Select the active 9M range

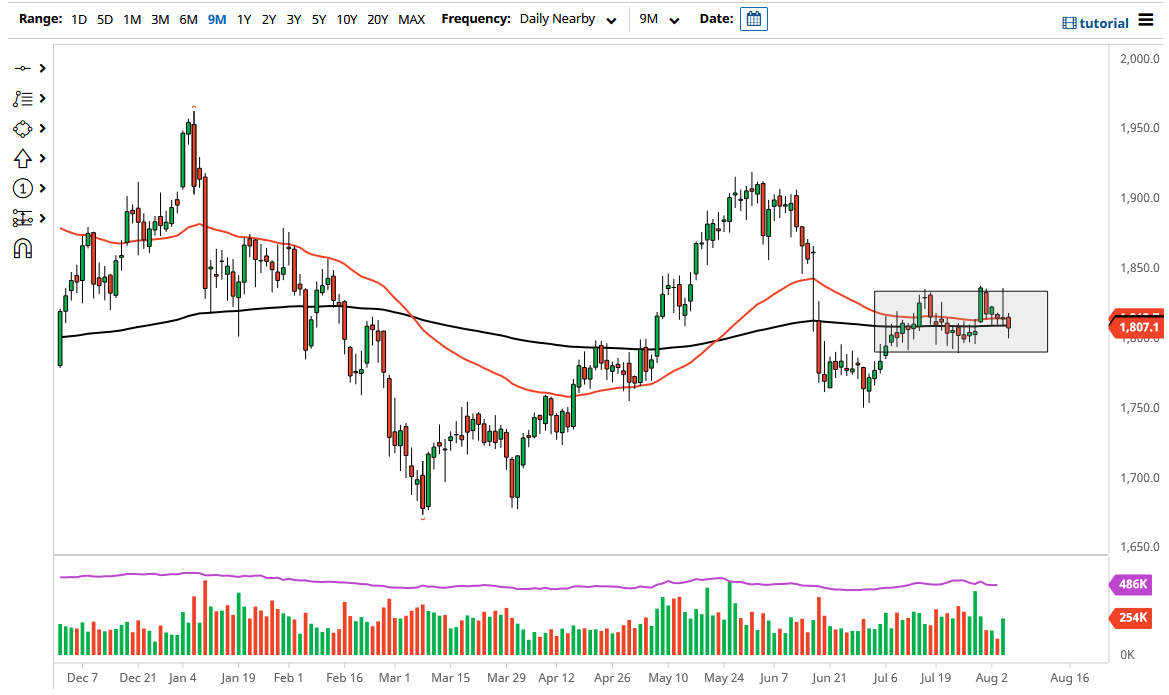217,19
